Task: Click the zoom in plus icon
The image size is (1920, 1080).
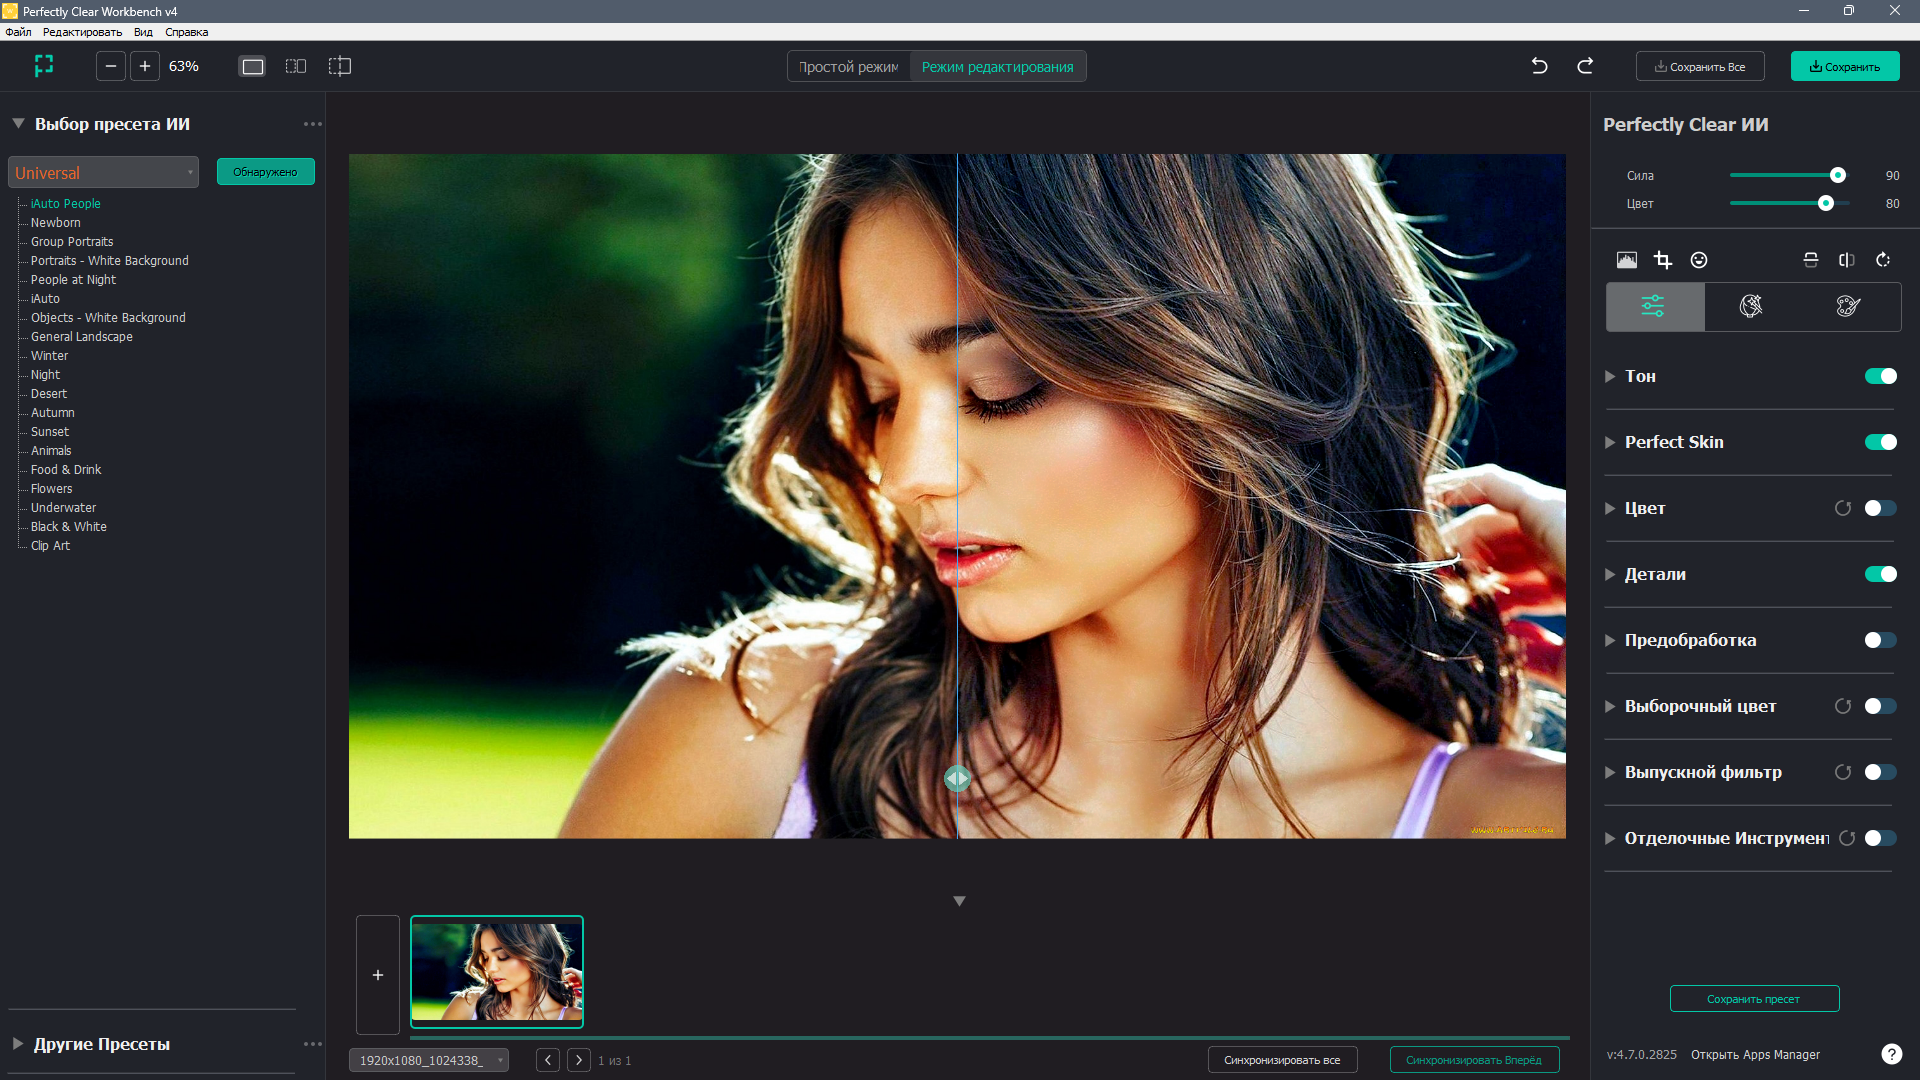Action: tap(145, 66)
